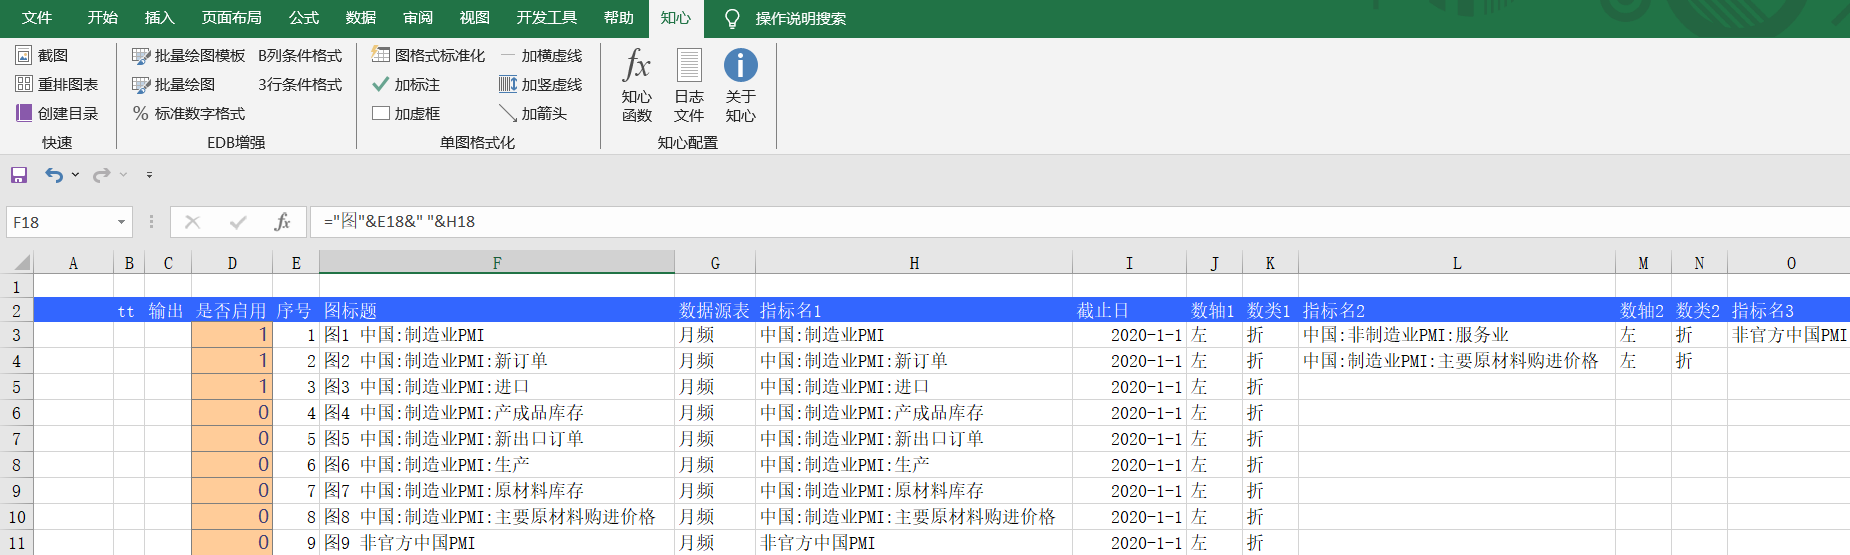Click orange cell with value 1 in row 5
This screenshot has width=1850, height=555.
pyautogui.click(x=232, y=387)
